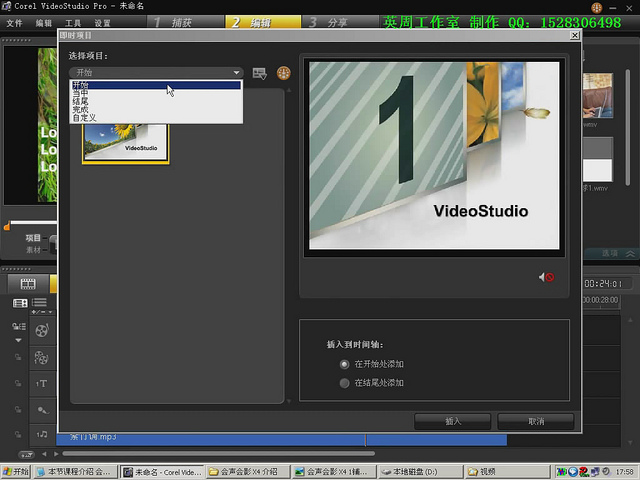
Task: Open 本地磁盘 (D:) taskbar window
Action: (x=419, y=472)
